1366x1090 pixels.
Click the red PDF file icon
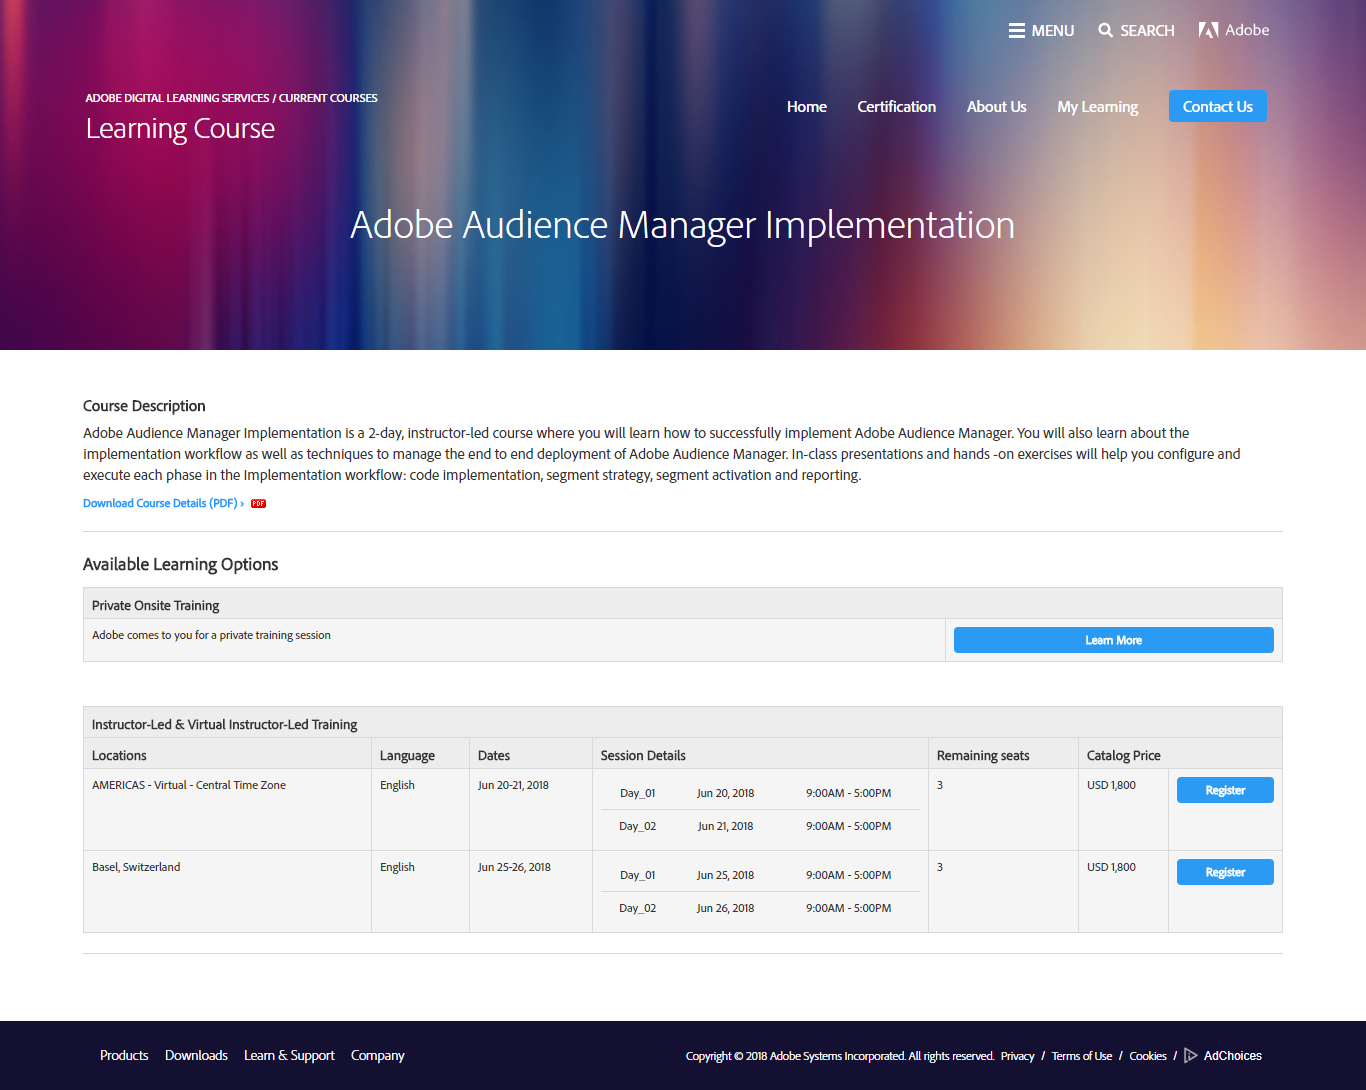pos(258,504)
